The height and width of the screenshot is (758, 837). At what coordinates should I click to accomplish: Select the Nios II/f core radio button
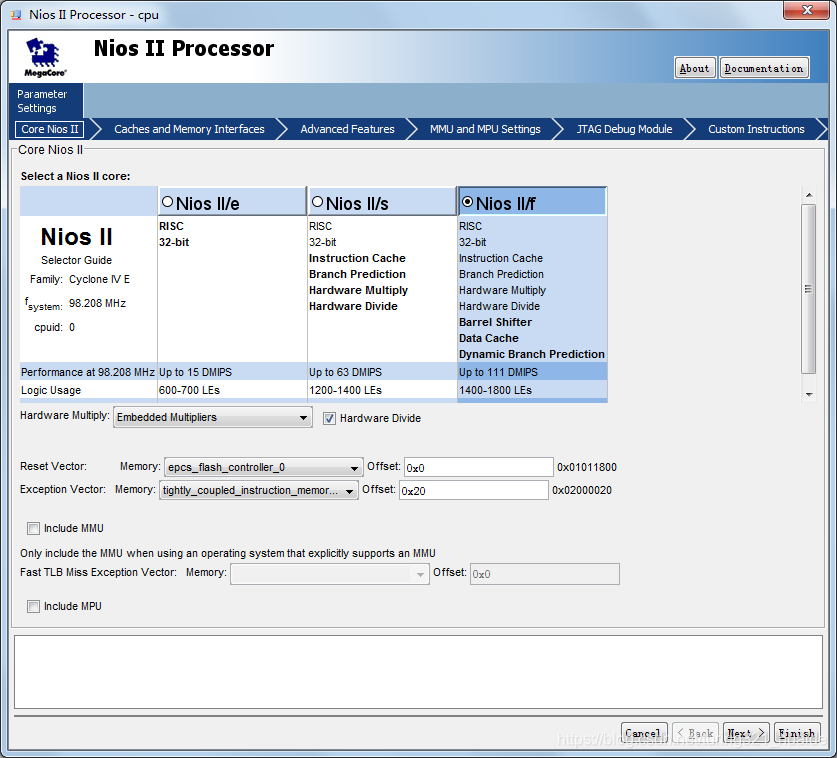pos(467,202)
